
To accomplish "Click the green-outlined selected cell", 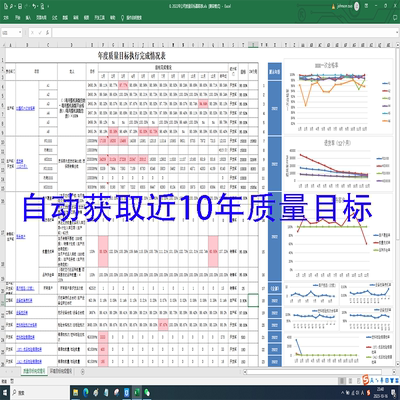I will click(x=253, y=300).
